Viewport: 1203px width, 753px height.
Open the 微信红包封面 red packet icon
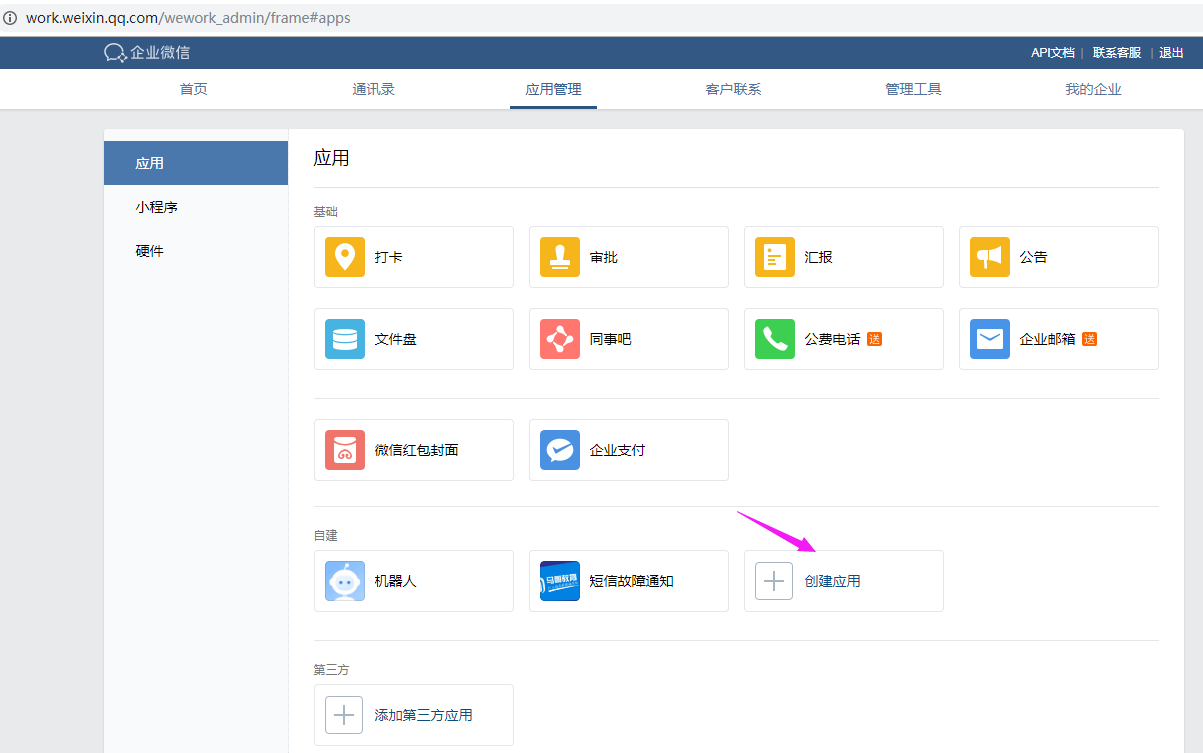pyautogui.click(x=345, y=450)
